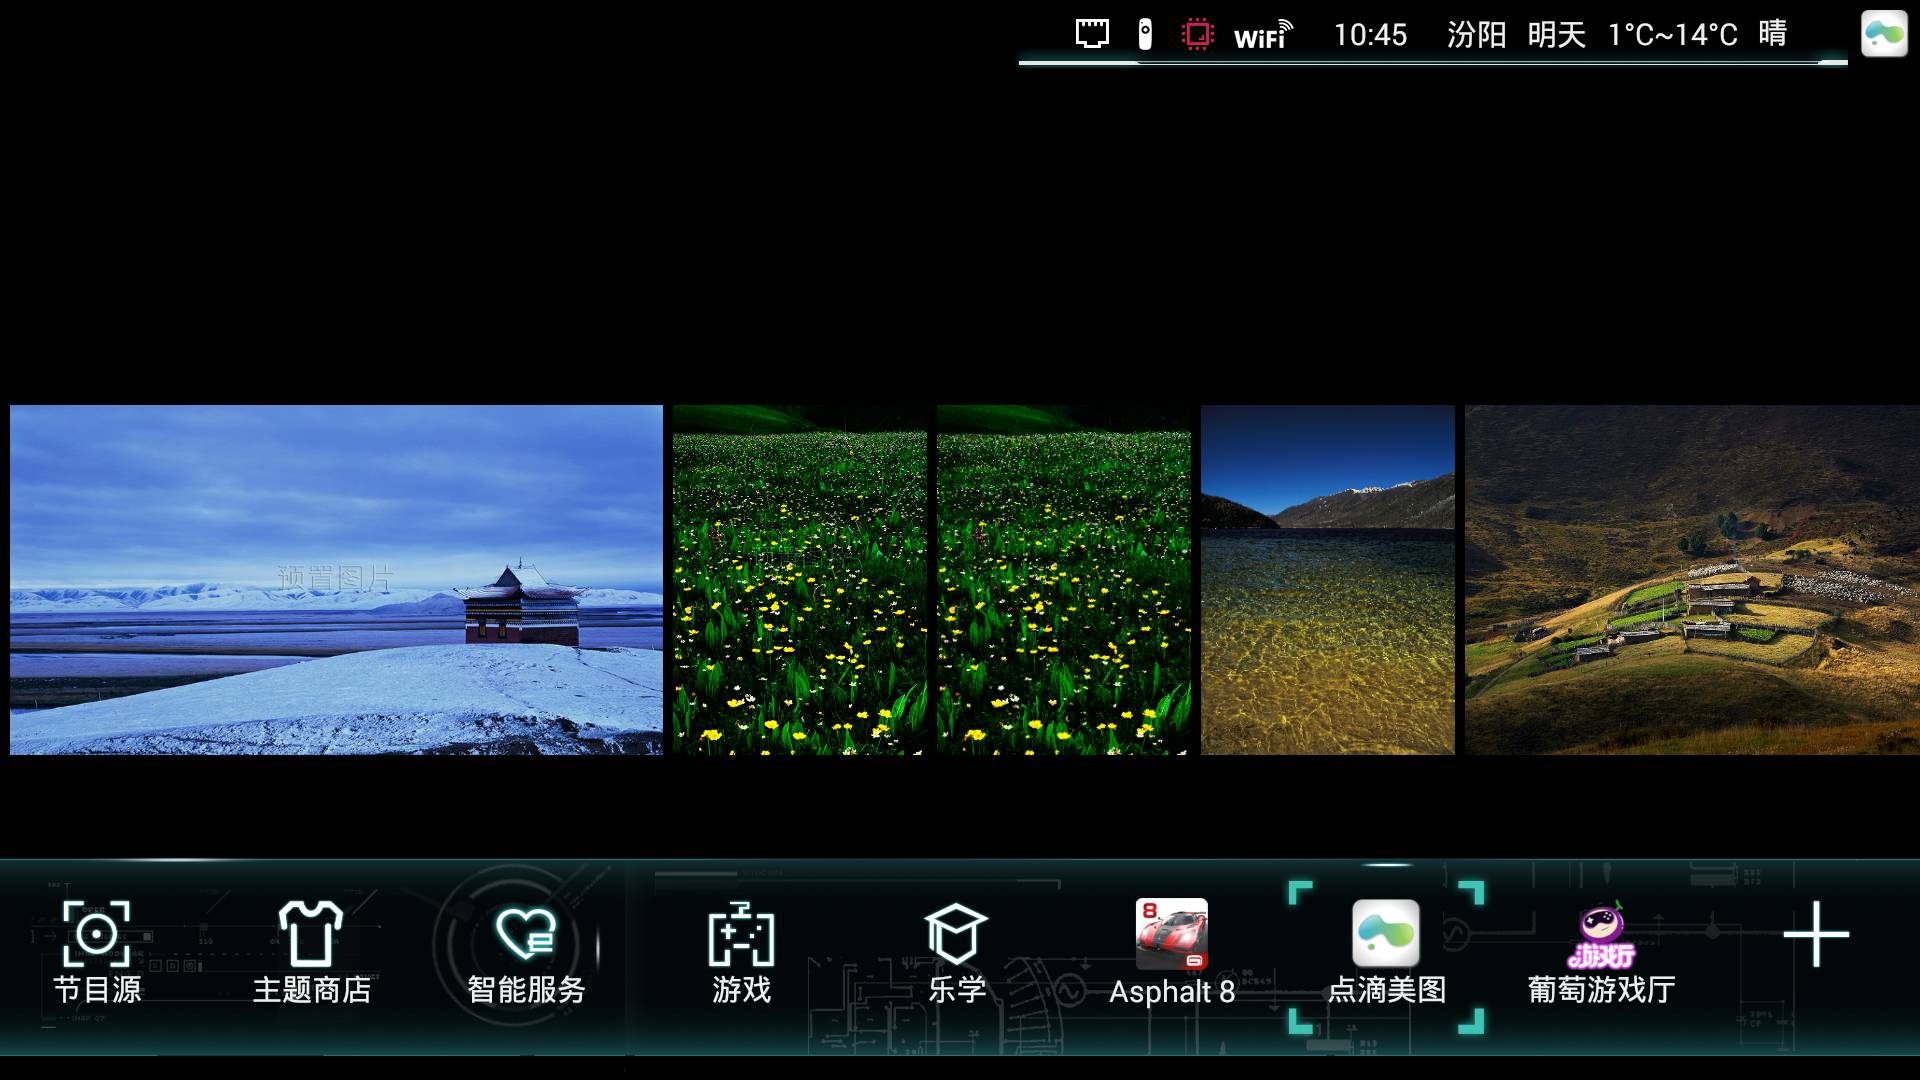Open the clear lake mountain photo

pos(1327,580)
